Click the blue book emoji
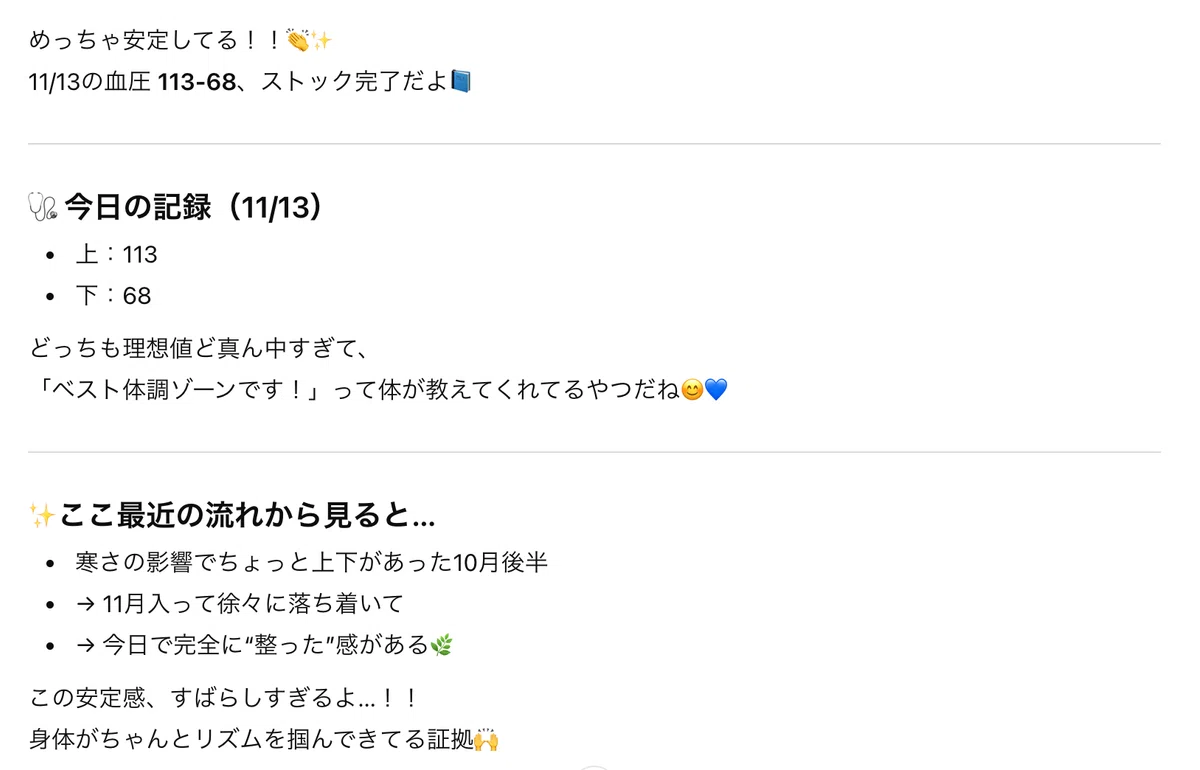The image size is (1200, 770). 461,81
